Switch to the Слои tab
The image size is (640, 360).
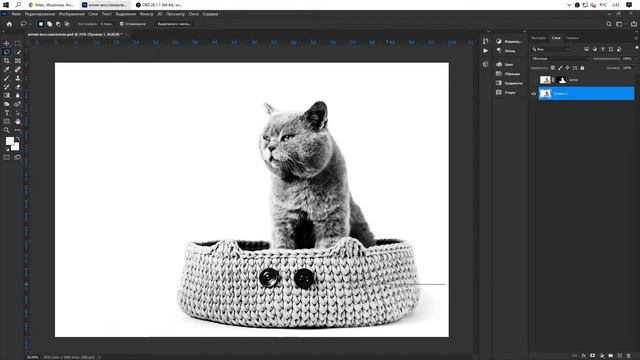556,38
